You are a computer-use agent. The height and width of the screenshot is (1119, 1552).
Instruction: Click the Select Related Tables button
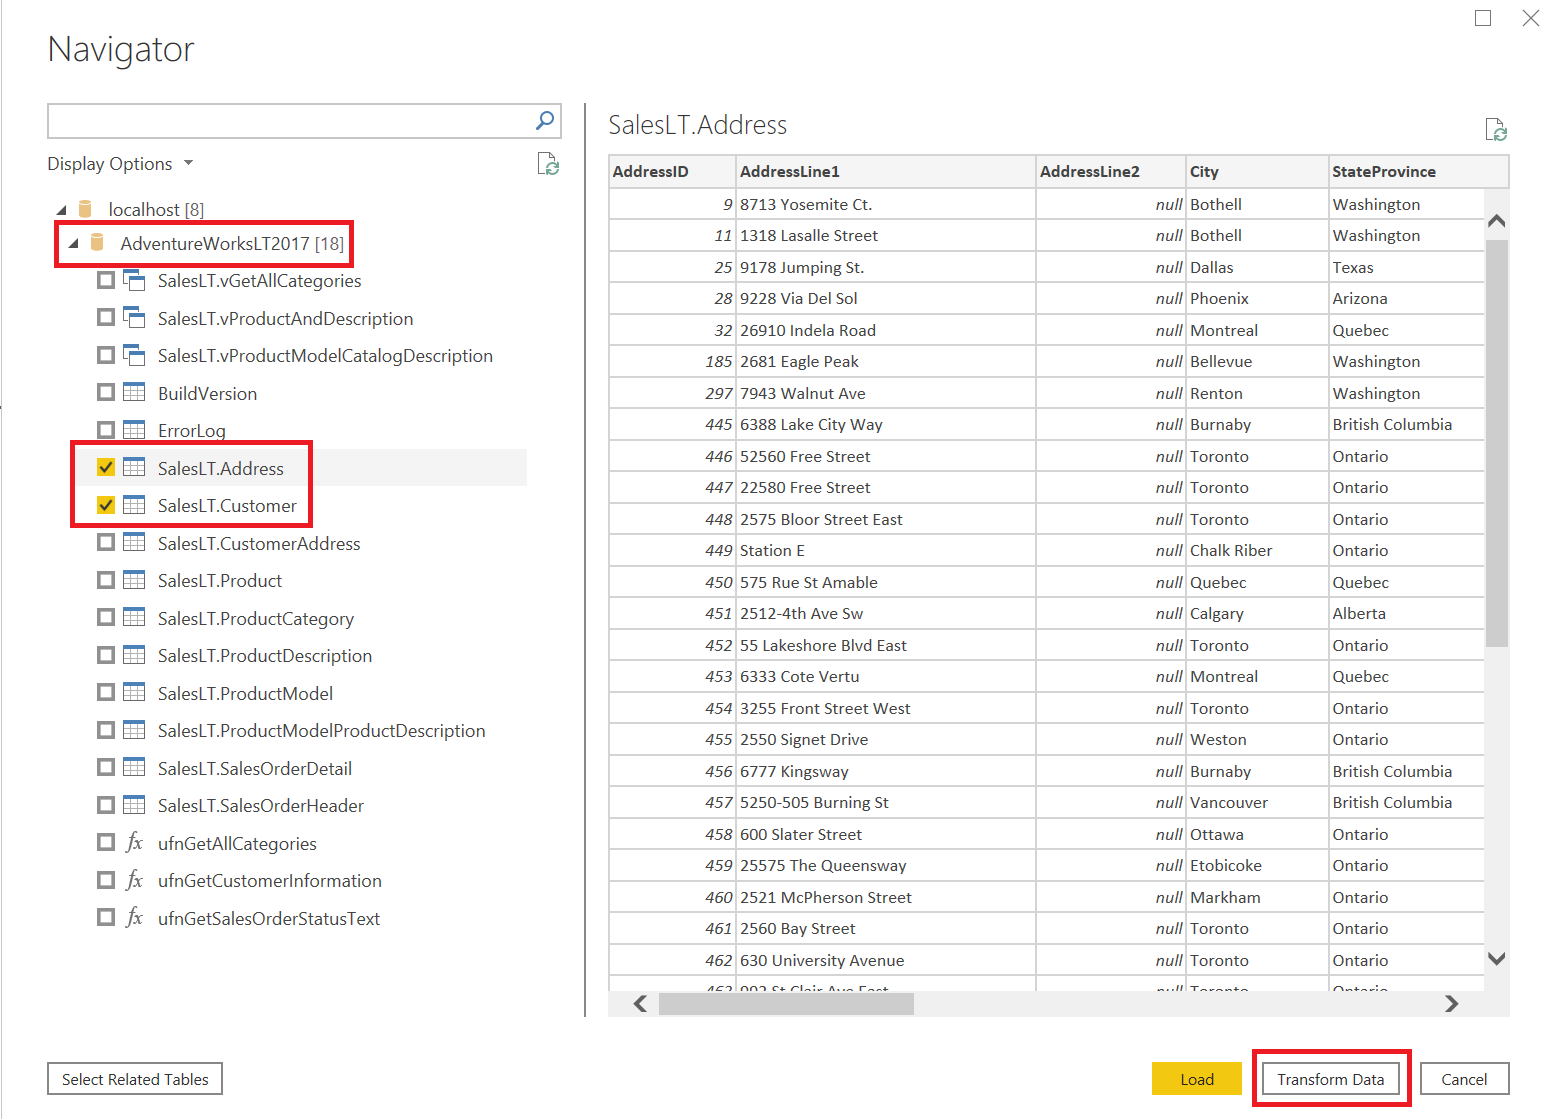[135, 1079]
